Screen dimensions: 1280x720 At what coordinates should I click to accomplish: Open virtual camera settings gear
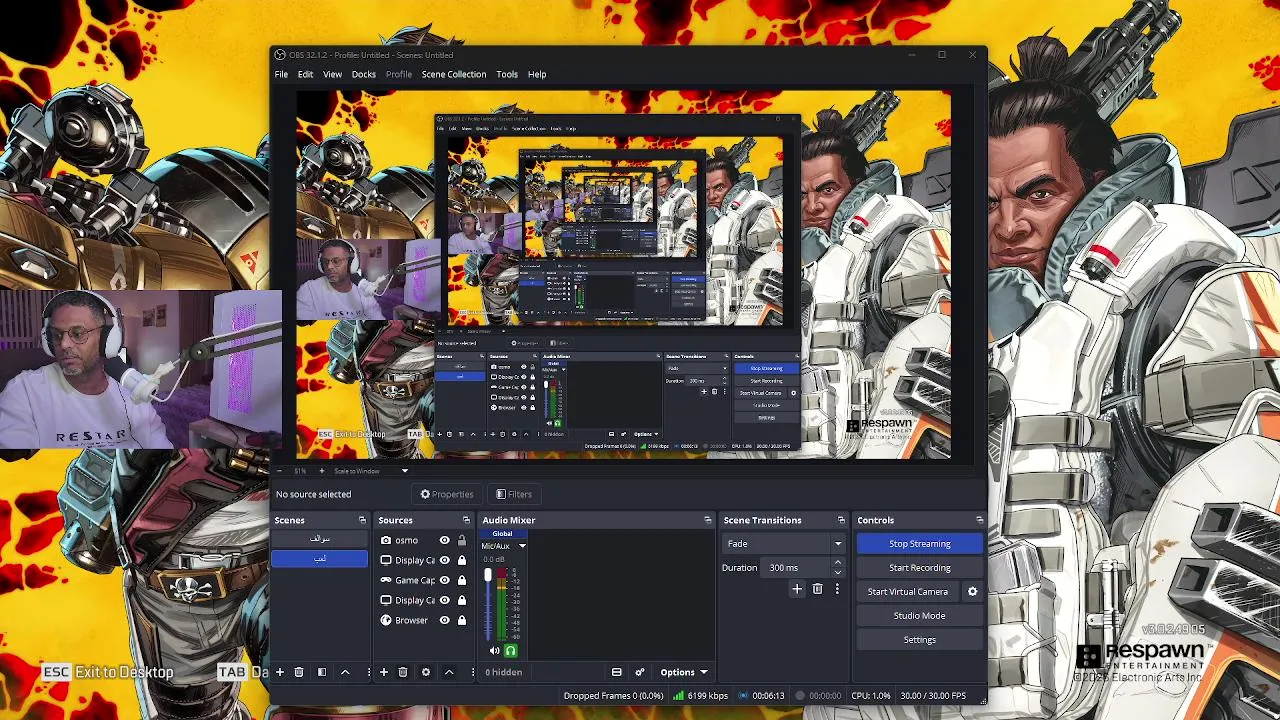pyautogui.click(x=972, y=592)
